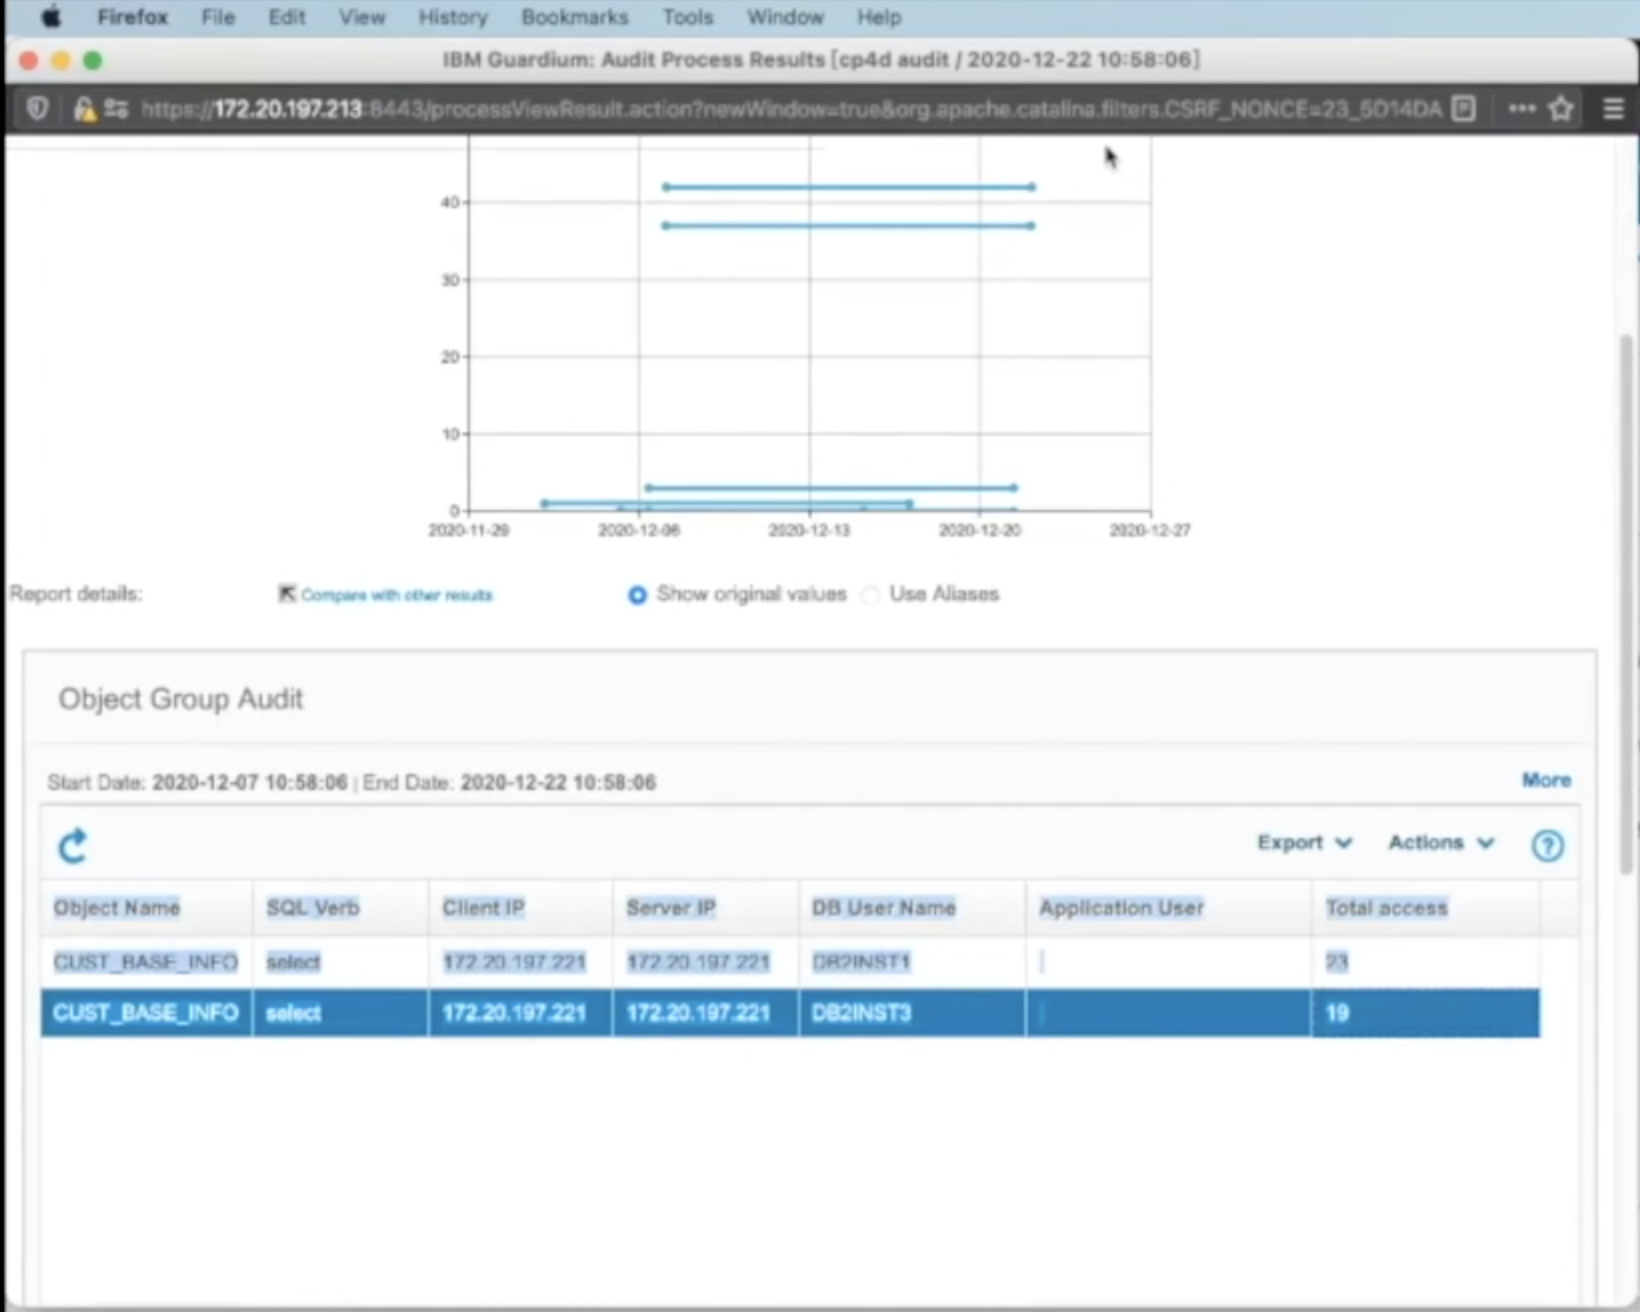Click compare arrow icon beside Compare link
Screen dimensions: 1640x1312
pyautogui.click(x=287, y=594)
